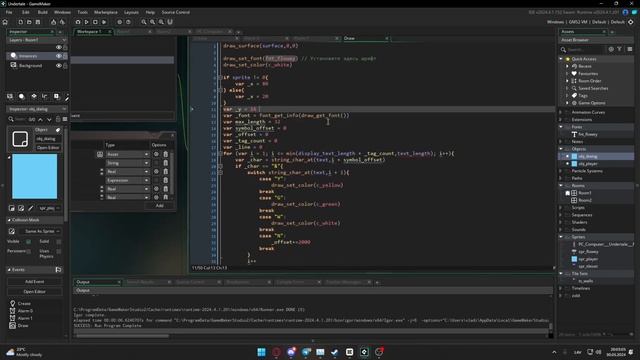Run the game with the play icon
The width and height of the screenshot is (640, 360).
tap(87, 22)
